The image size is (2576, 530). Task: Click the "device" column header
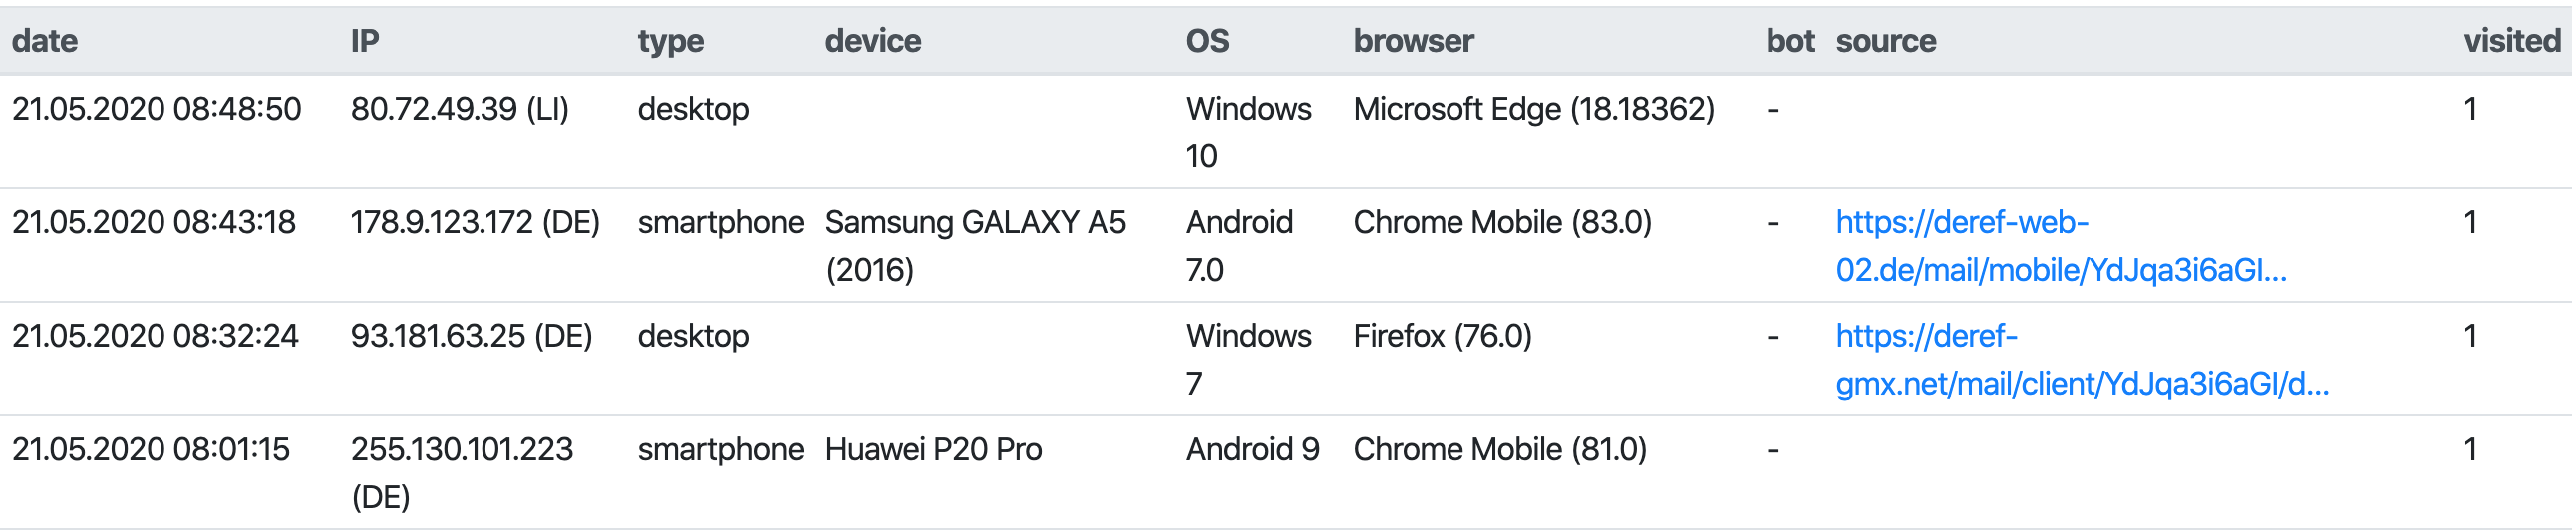pyautogui.click(x=873, y=41)
